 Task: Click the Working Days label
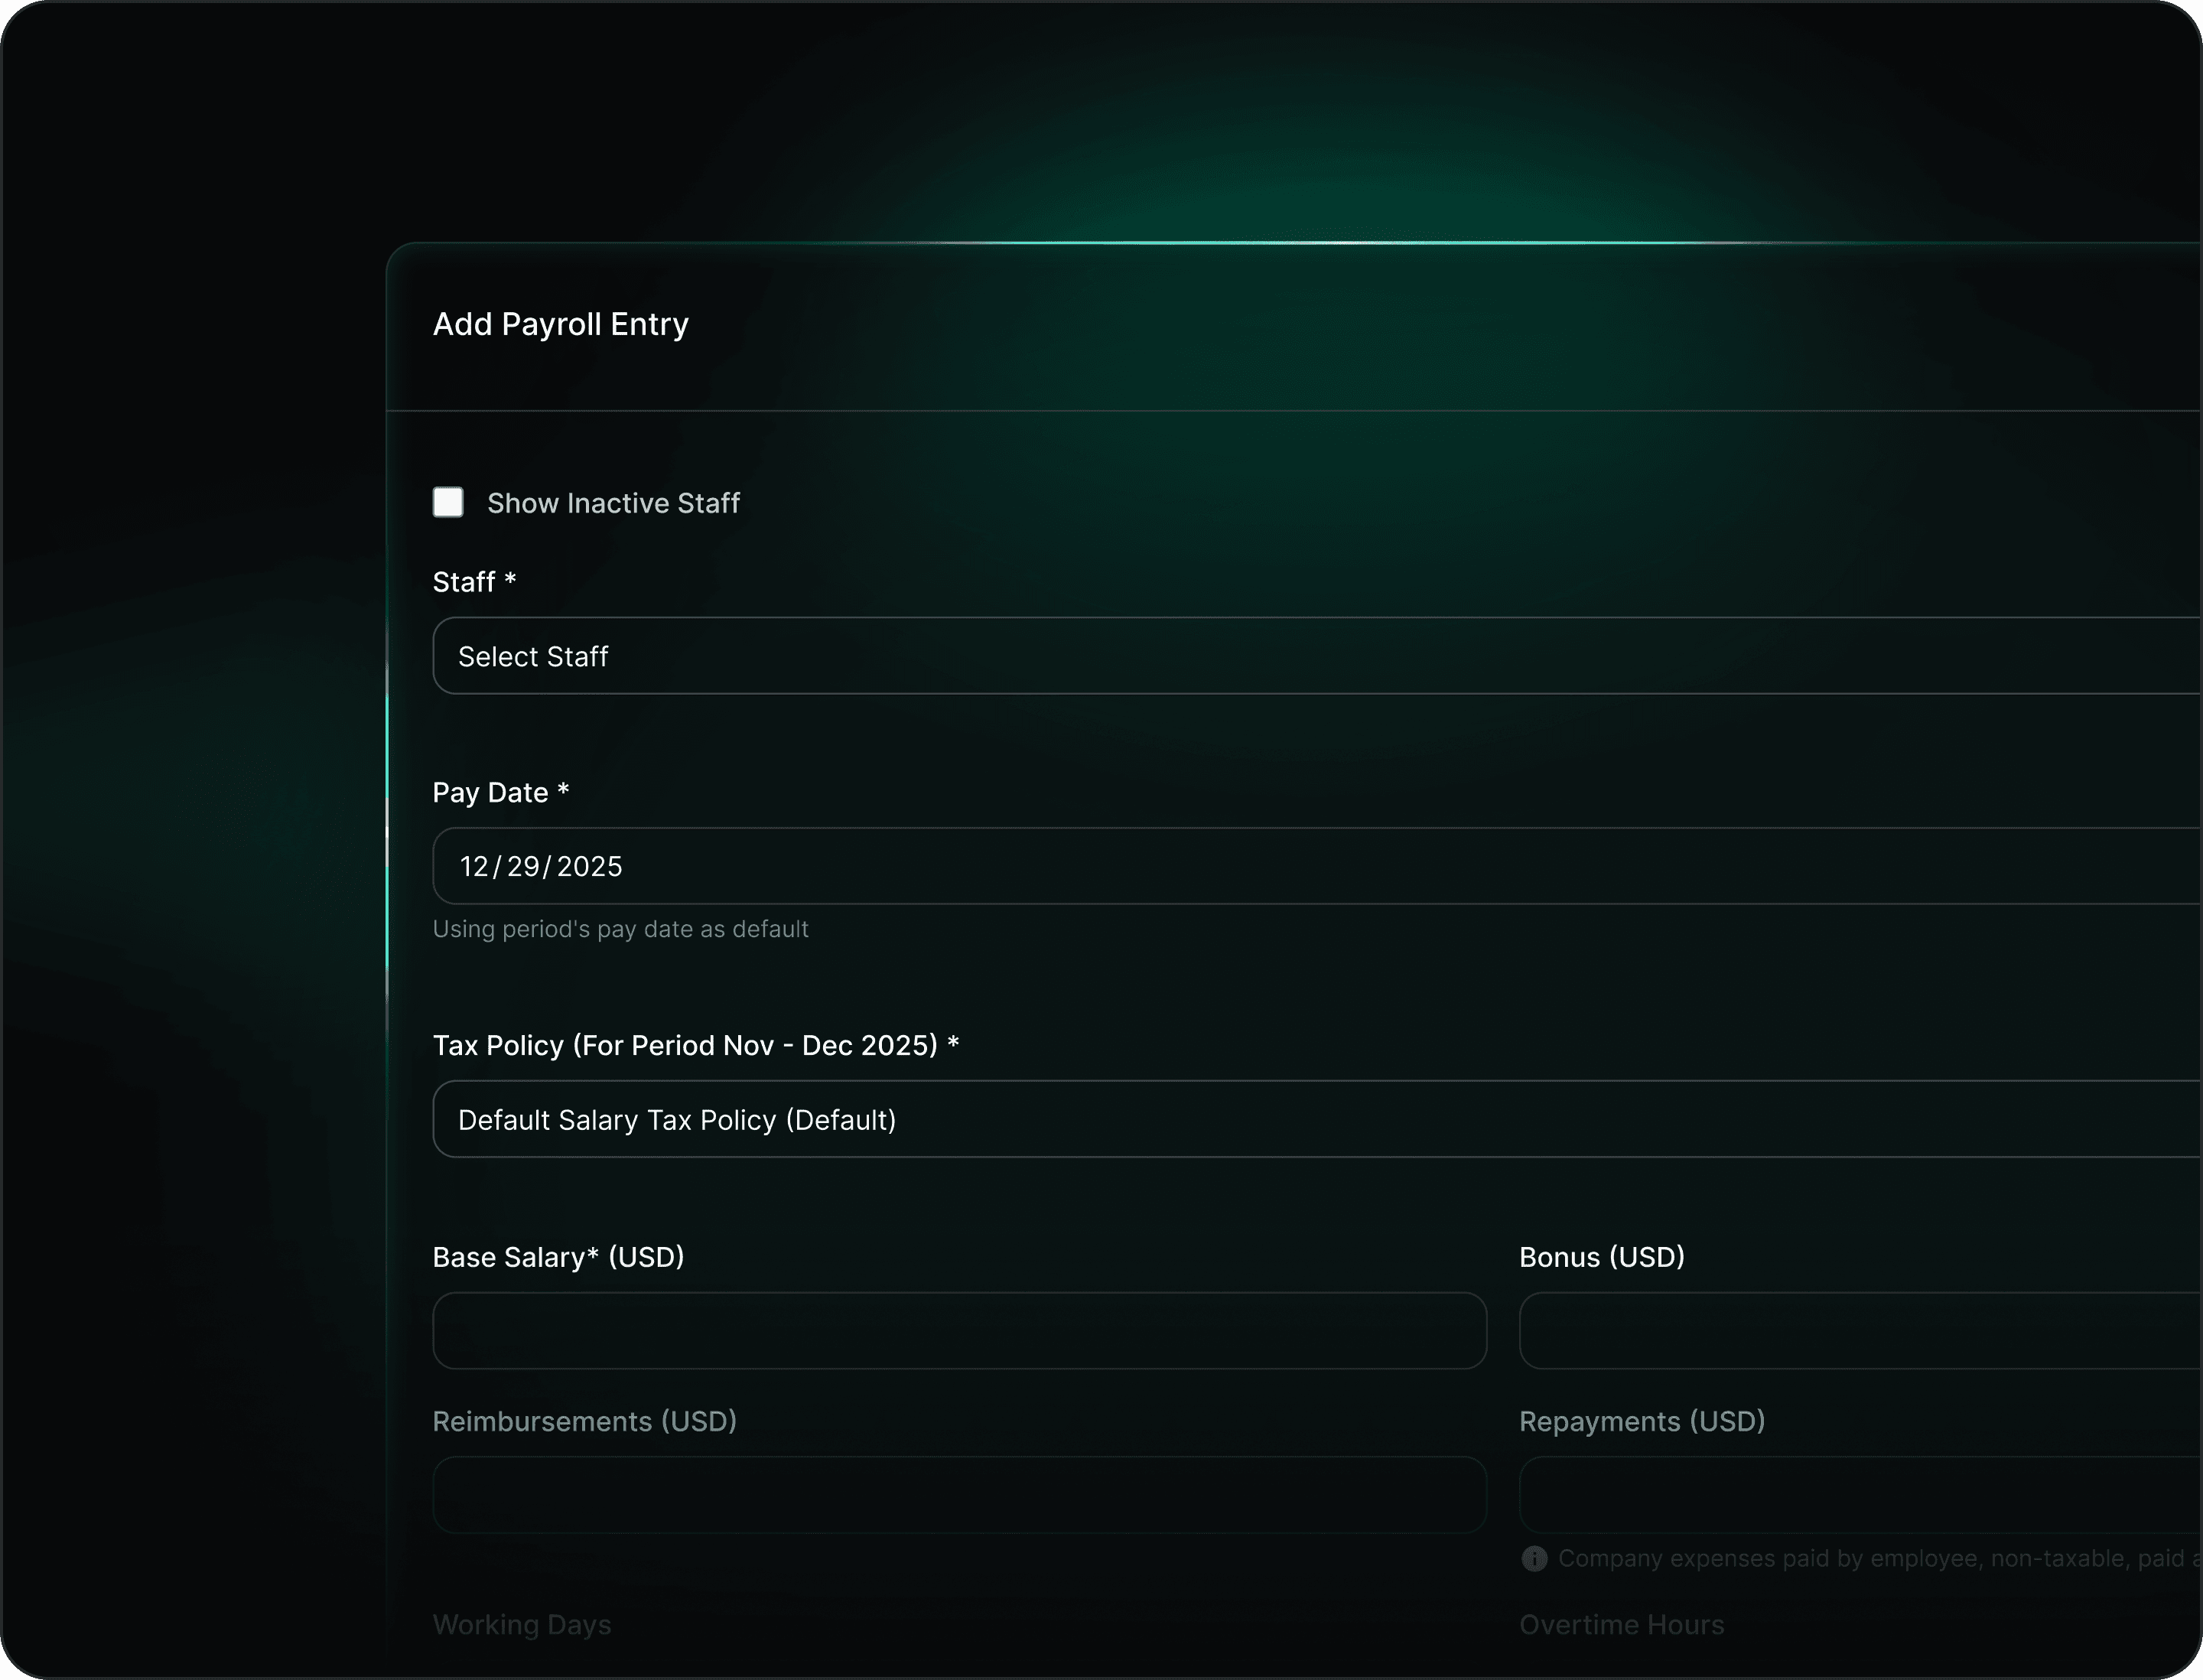[521, 1624]
